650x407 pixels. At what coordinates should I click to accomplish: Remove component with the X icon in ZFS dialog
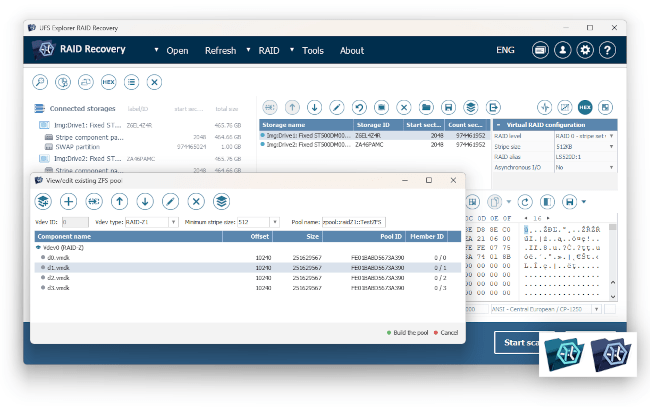tap(196, 201)
